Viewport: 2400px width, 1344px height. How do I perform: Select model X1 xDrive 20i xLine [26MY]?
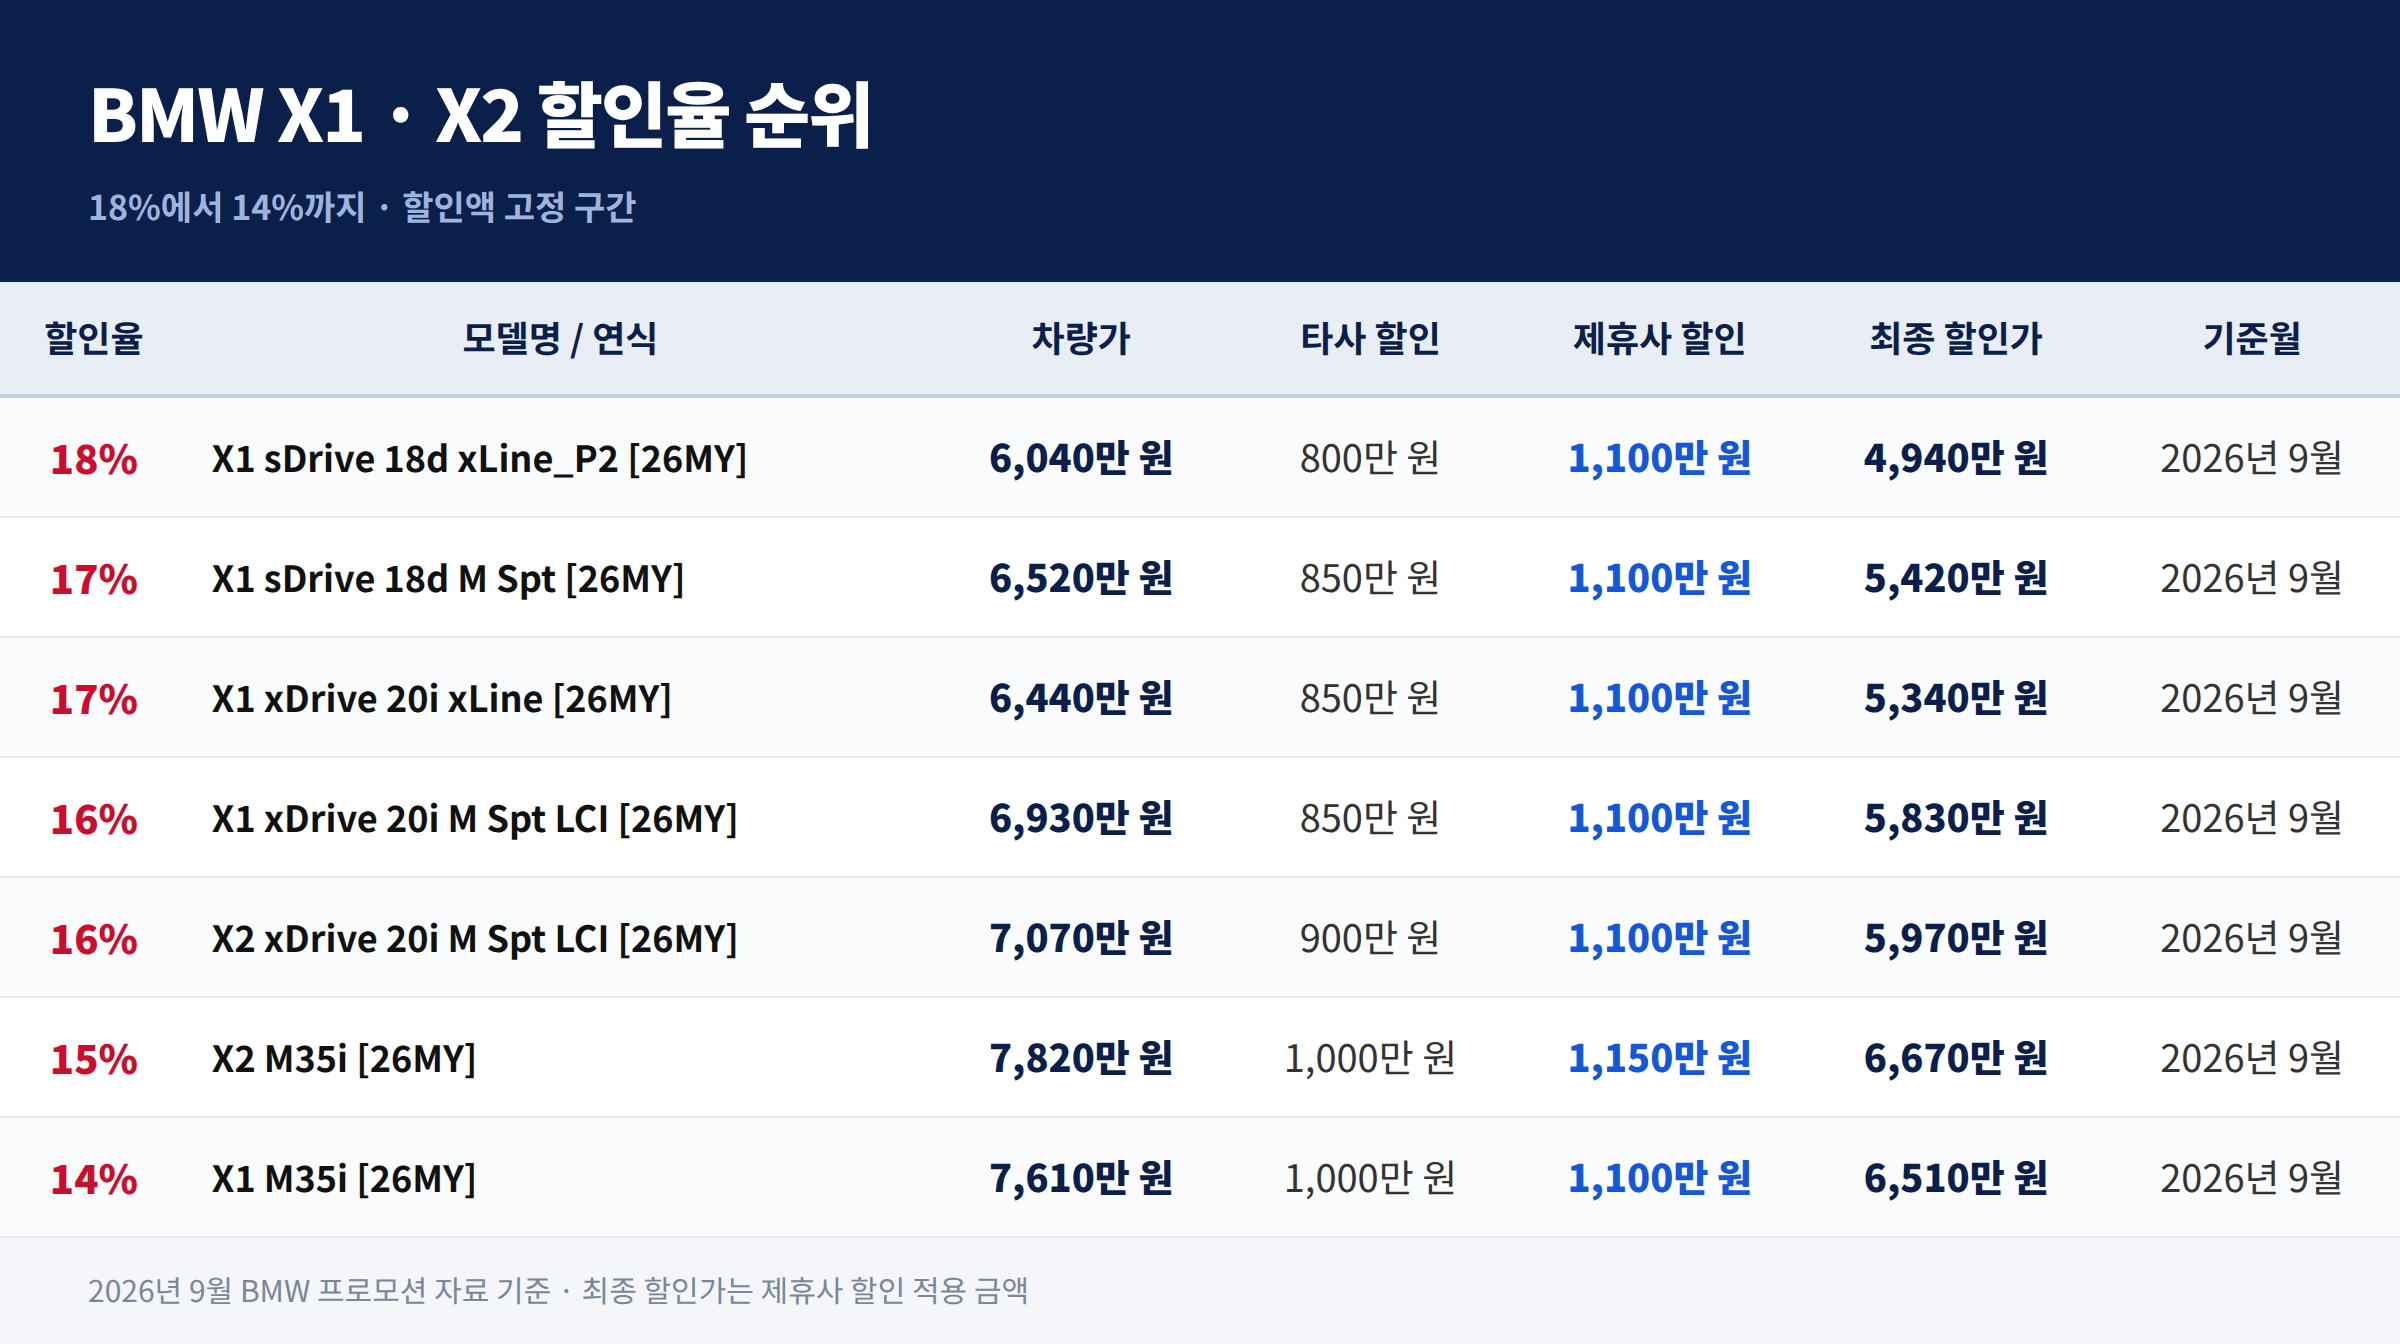tap(442, 699)
